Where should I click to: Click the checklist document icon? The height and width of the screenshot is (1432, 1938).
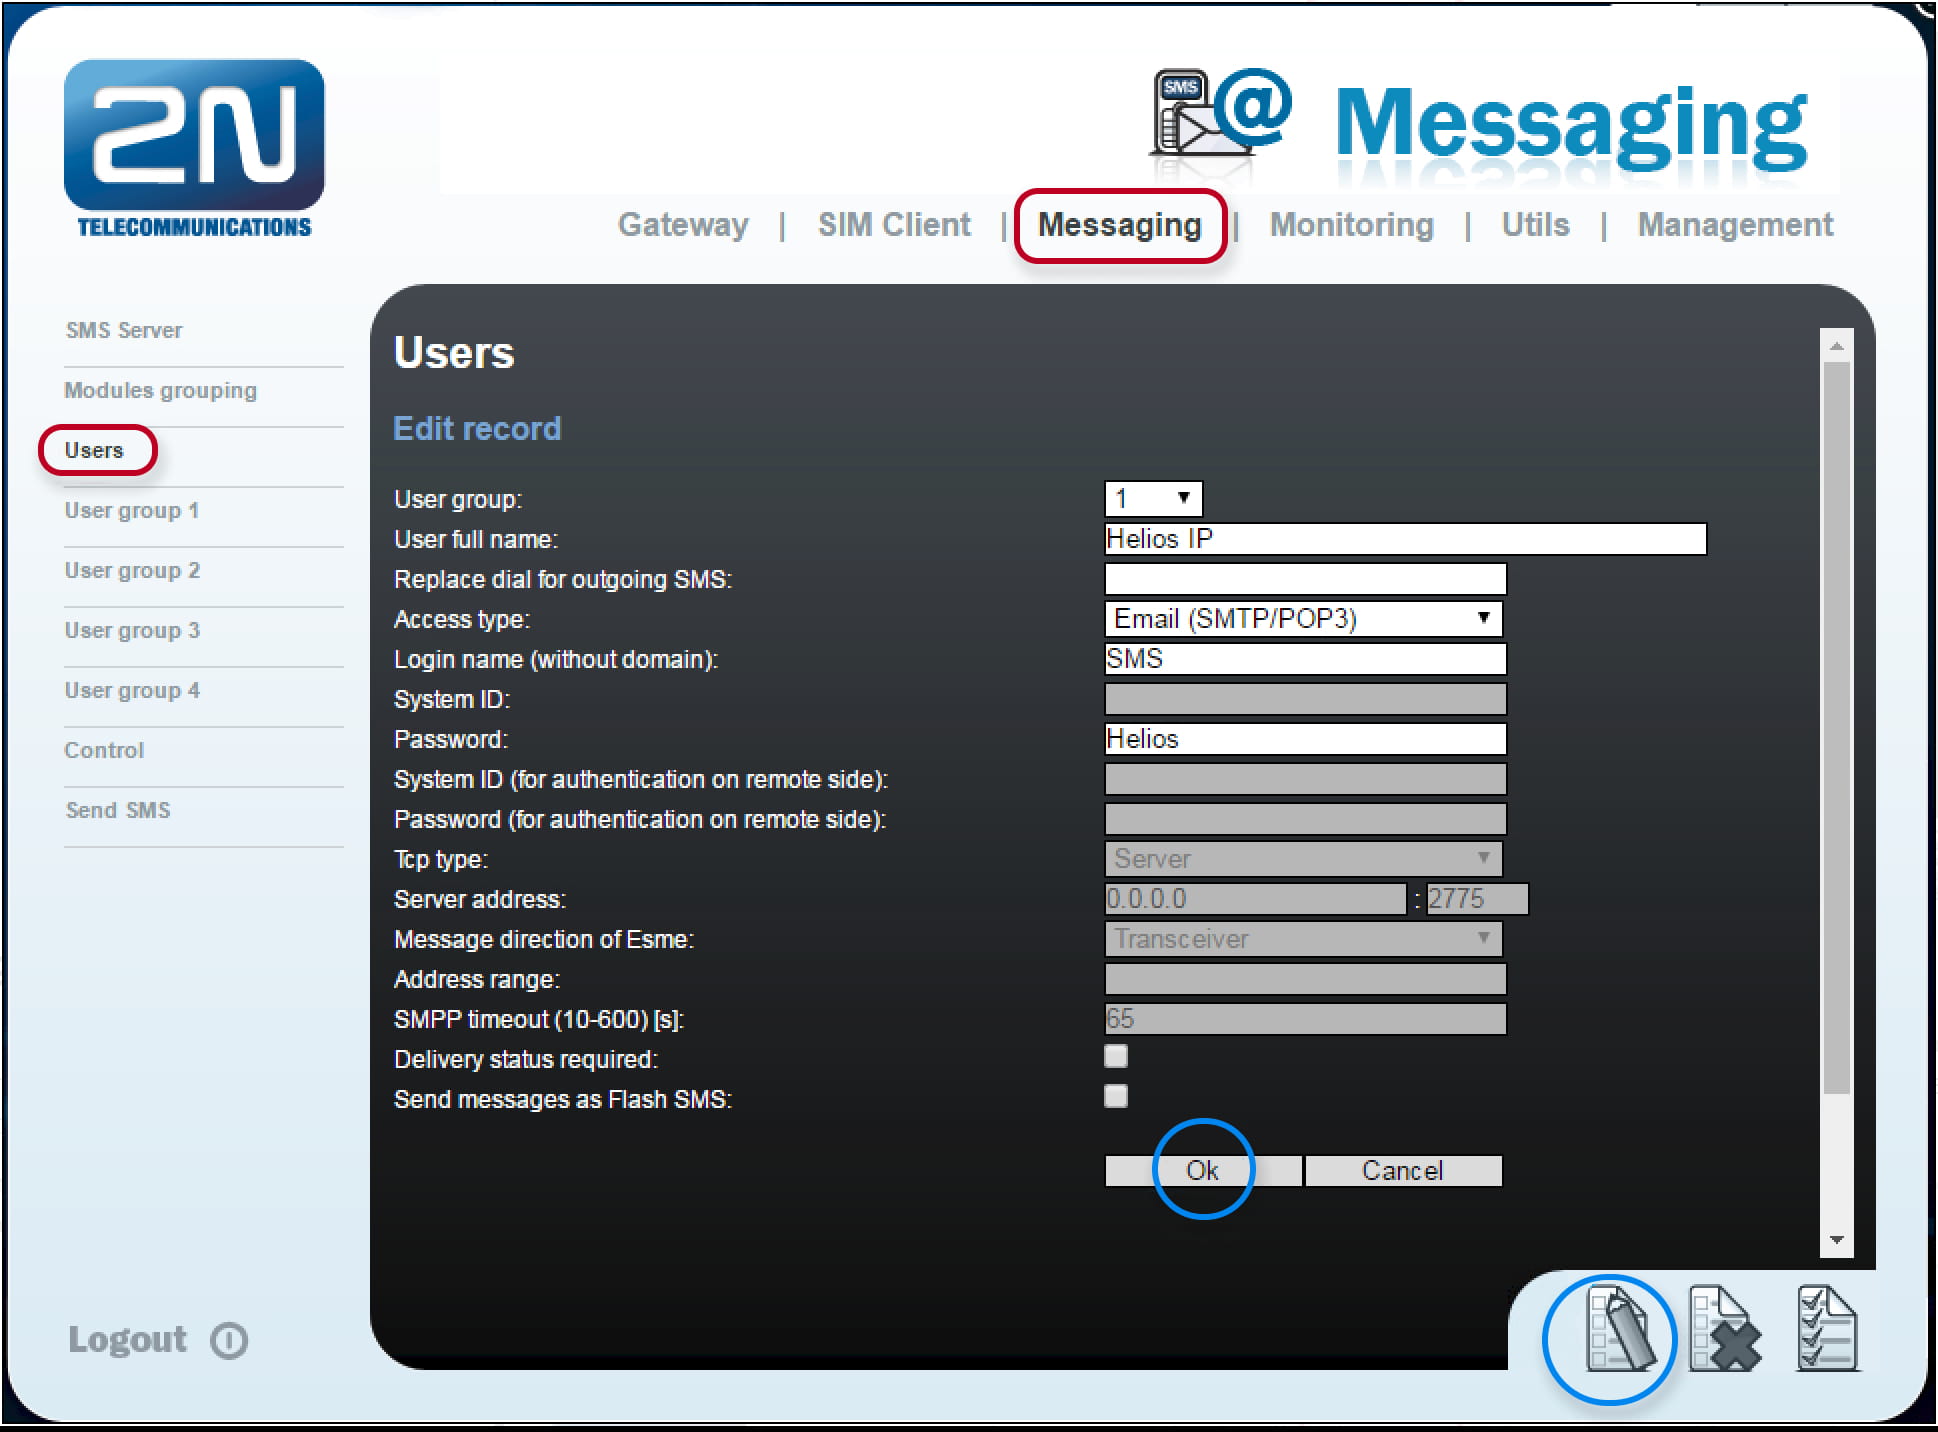click(1827, 1329)
